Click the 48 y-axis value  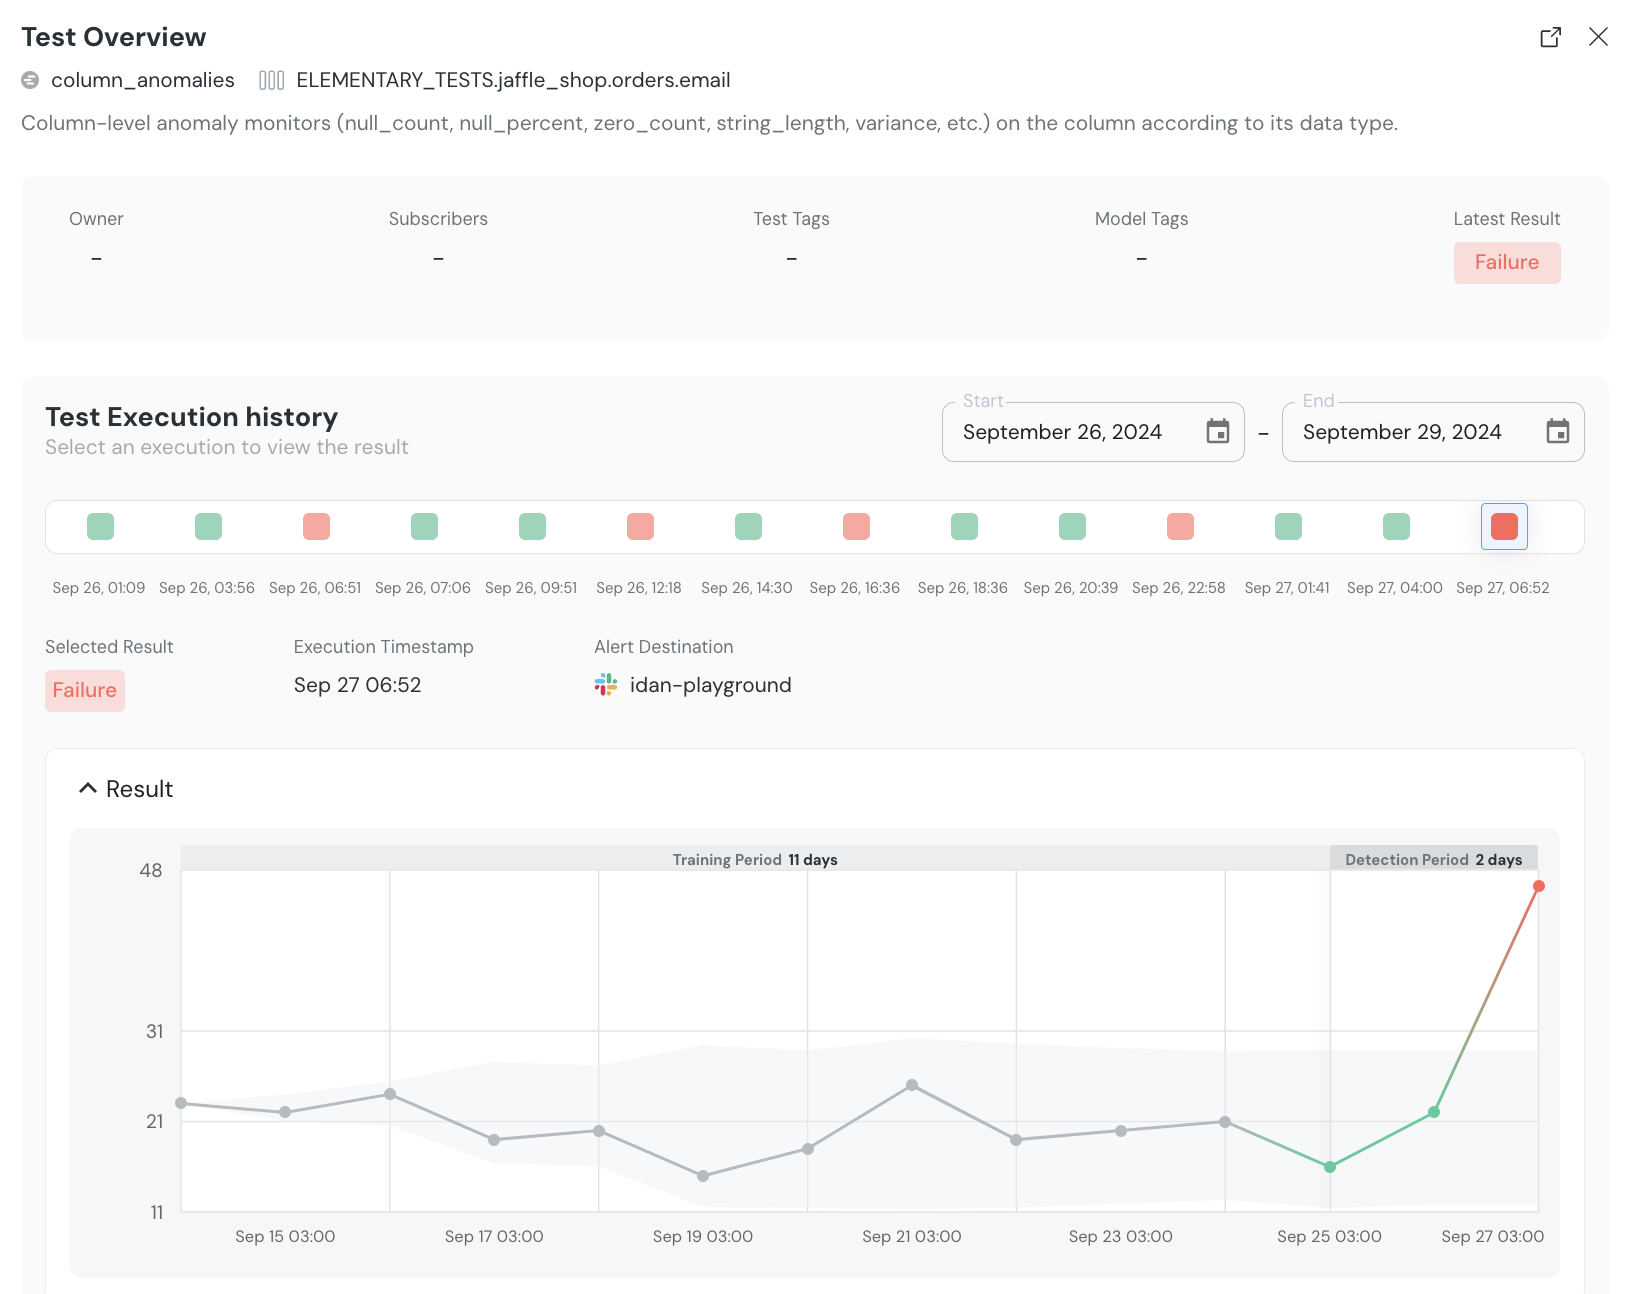click(x=151, y=870)
